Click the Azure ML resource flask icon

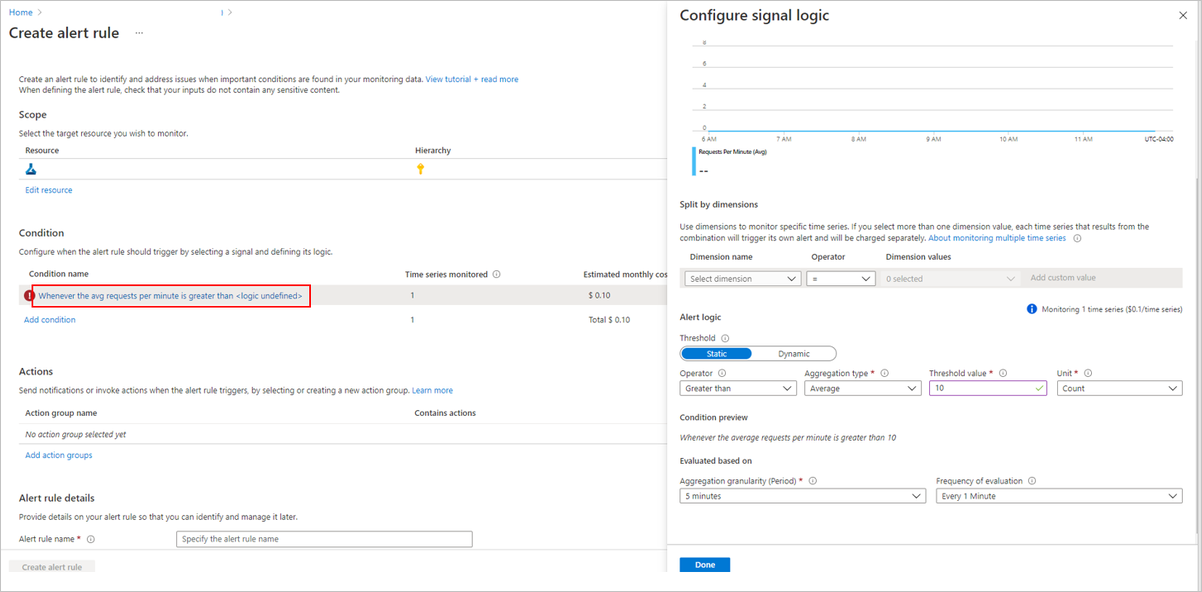click(31, 170)
